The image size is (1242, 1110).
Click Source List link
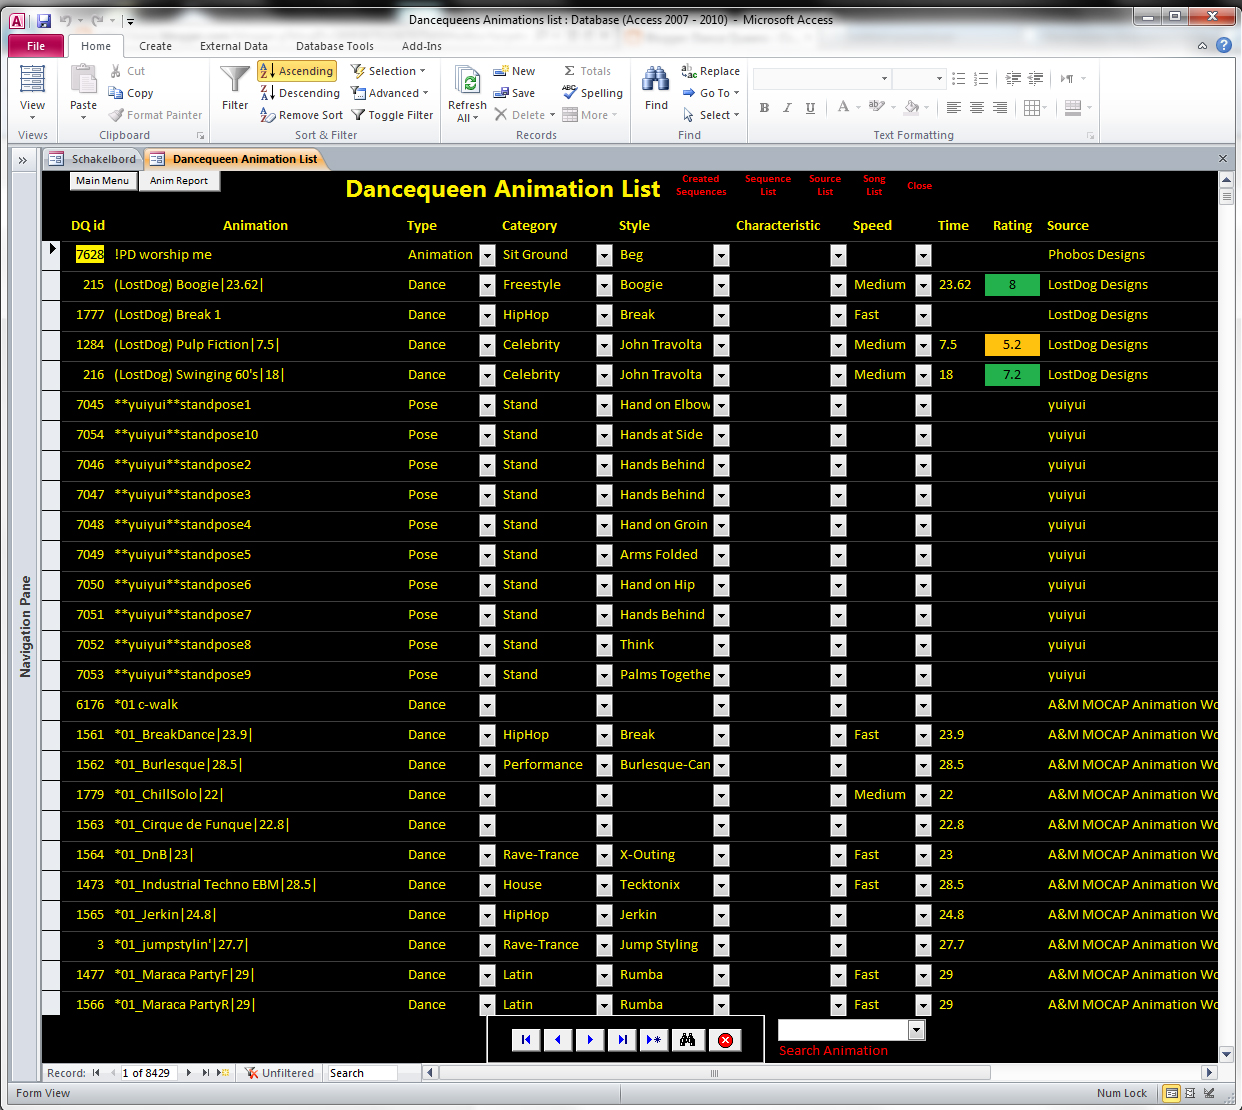(825, 185)
